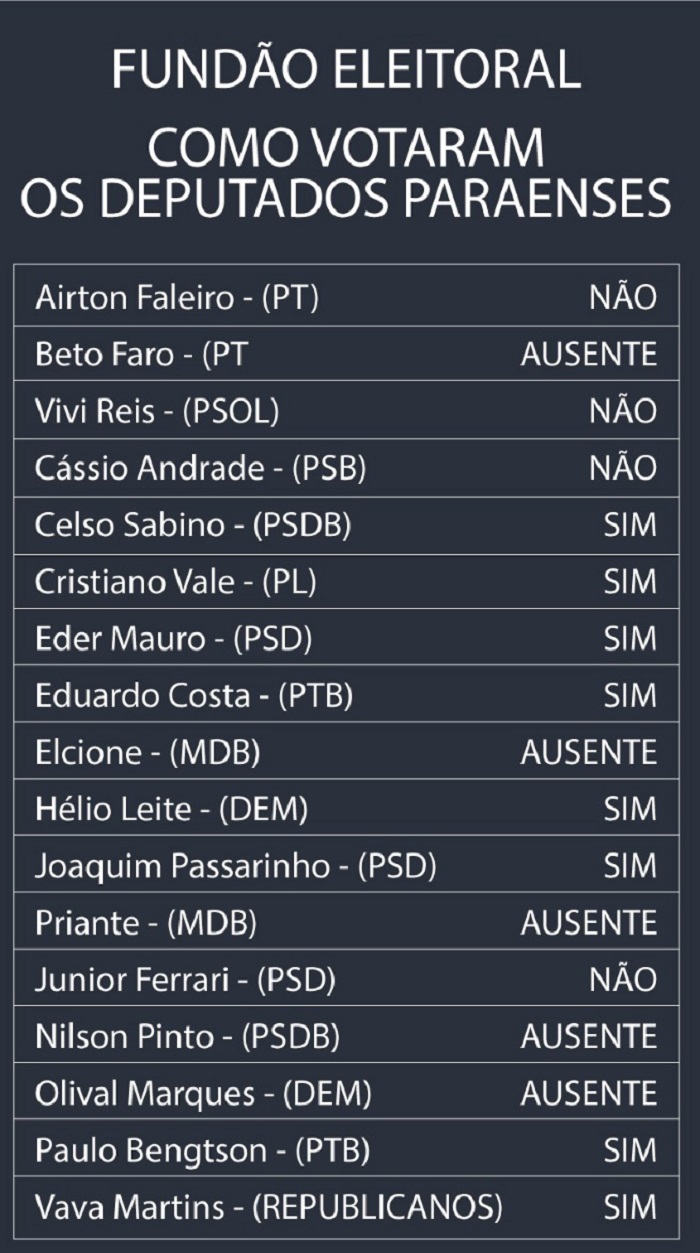The width and height of the screenshot is (700, 1253).
Task: Select the Vava Martins - (REPUBLICANOS) name
Action: pyautogui.click(x=269, y=1207)
